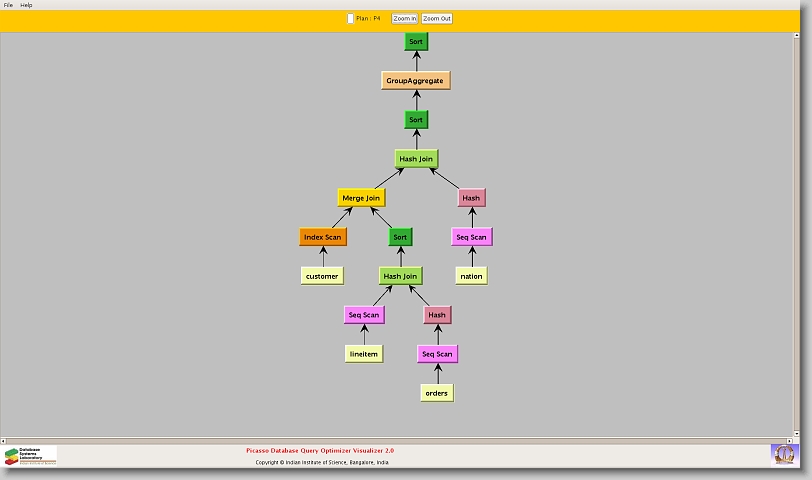Open the File menu
This screenshot has height=480, width=812.
pos(8,5)
